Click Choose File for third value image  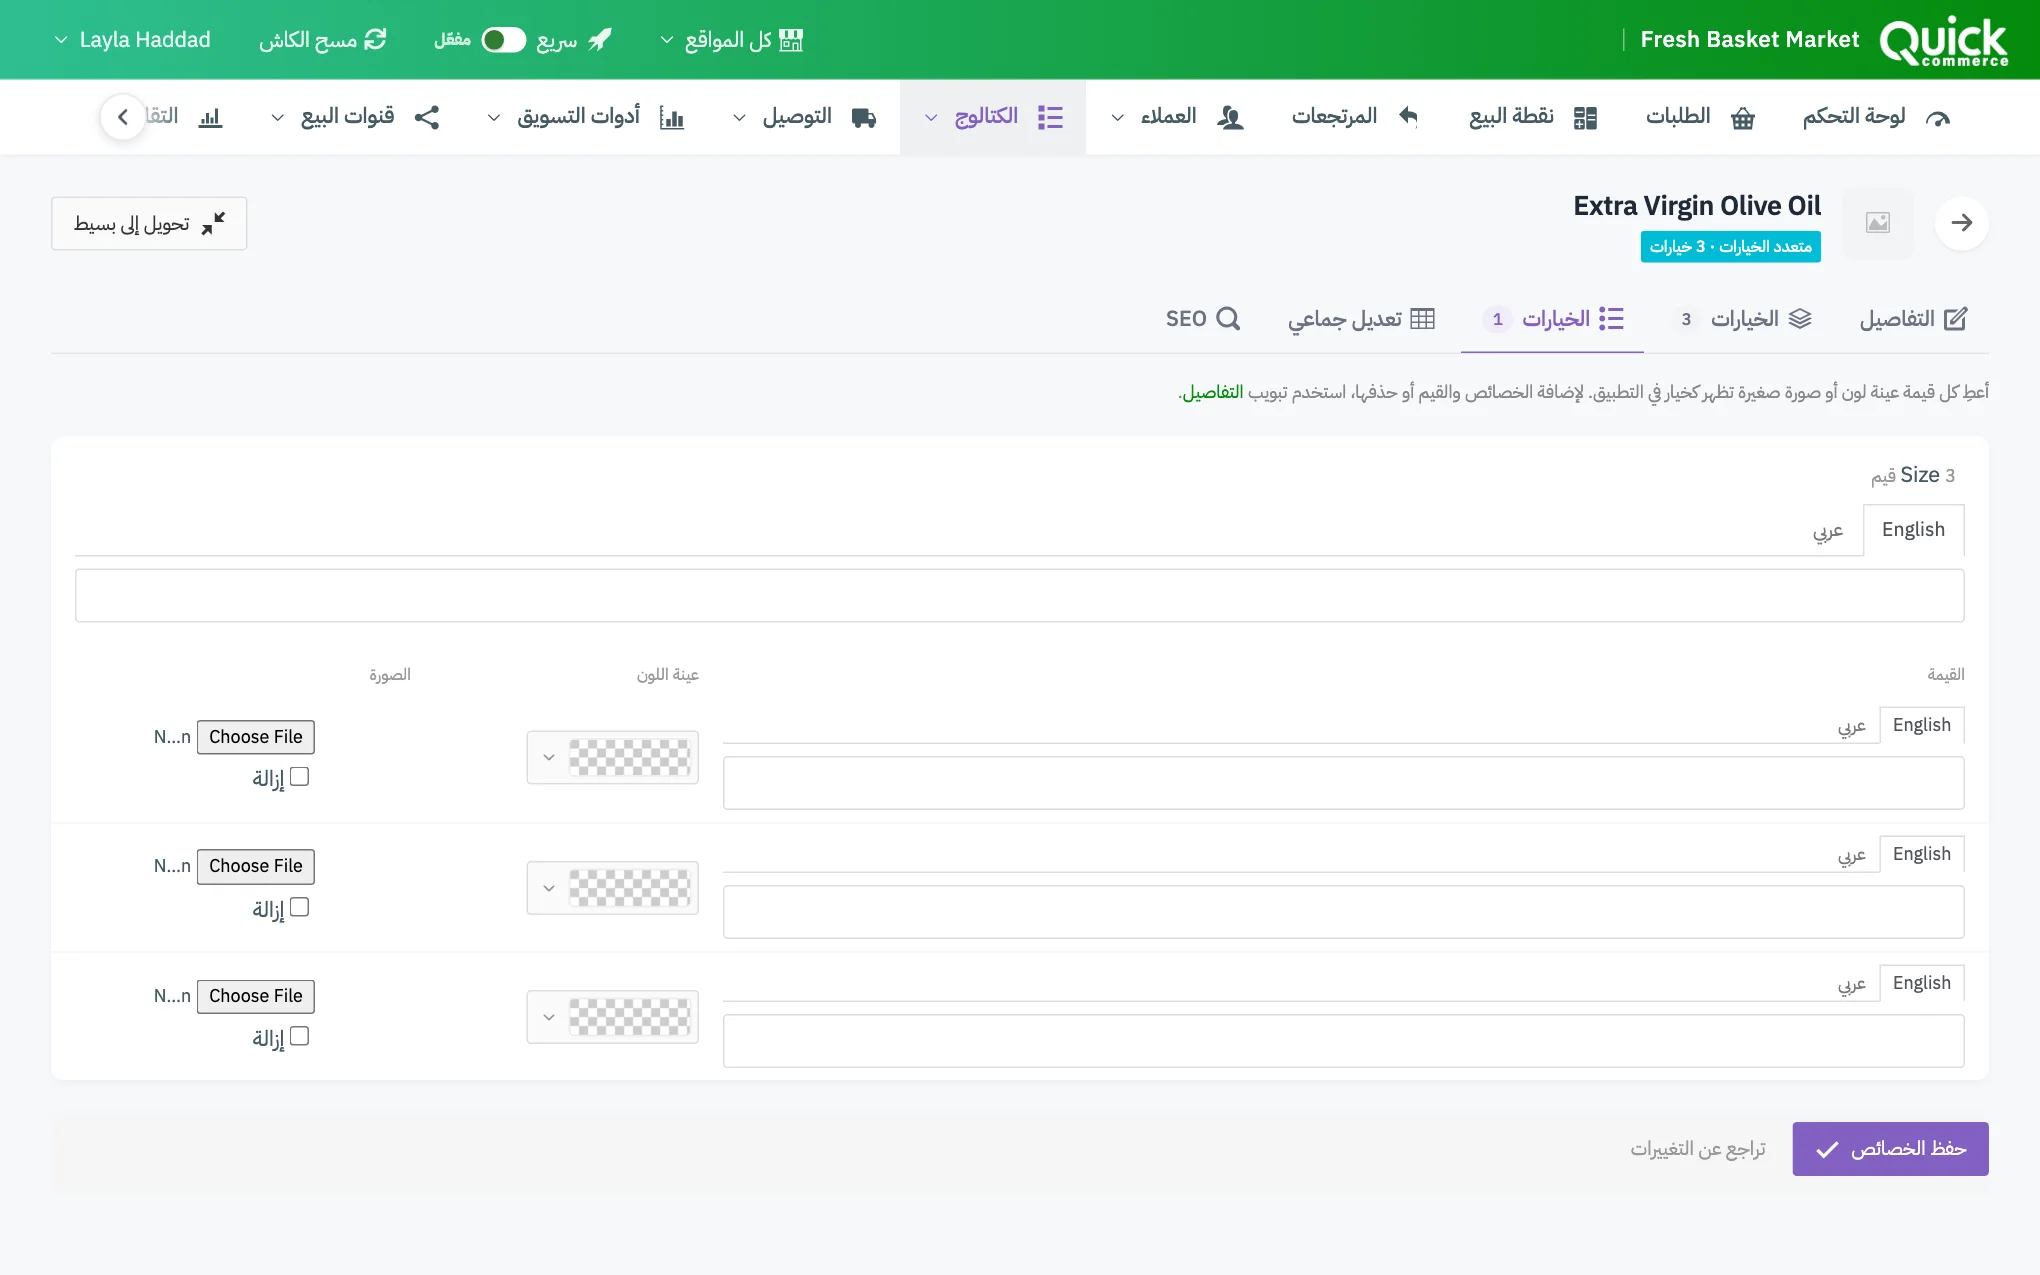[256, 996]
